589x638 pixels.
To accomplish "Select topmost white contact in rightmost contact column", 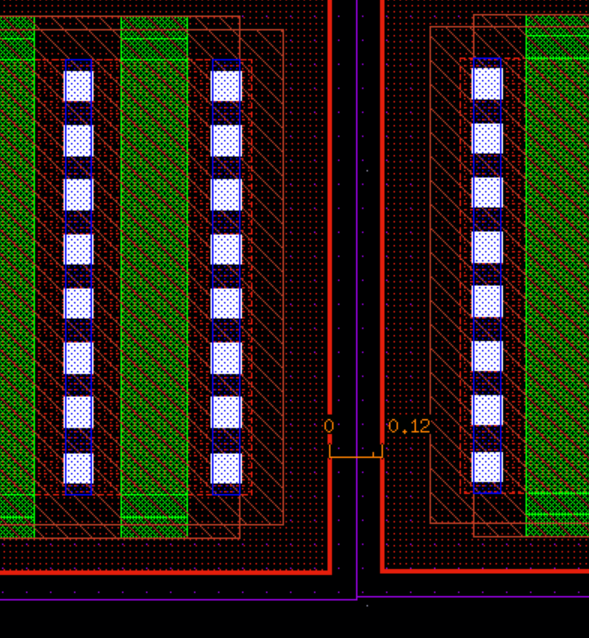I will [x=487, y=84].
